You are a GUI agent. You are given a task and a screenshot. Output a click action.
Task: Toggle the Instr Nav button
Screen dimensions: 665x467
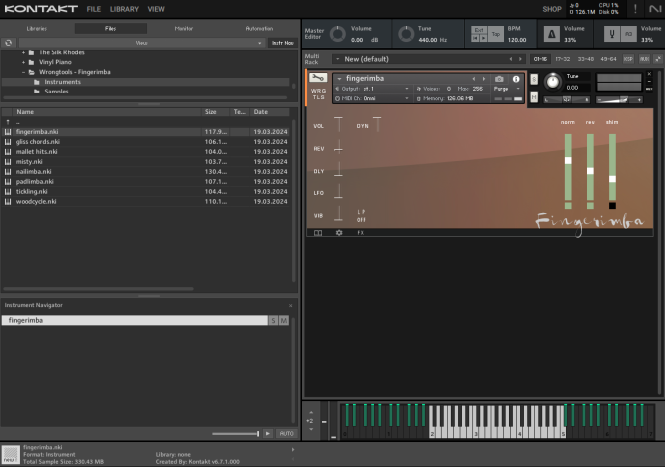[282, 43]
